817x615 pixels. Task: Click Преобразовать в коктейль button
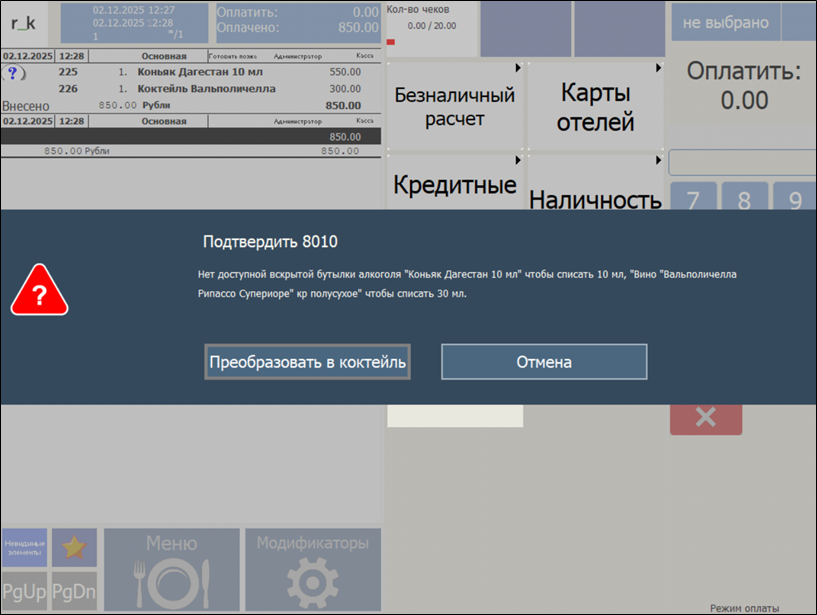(x=307, y=362)
